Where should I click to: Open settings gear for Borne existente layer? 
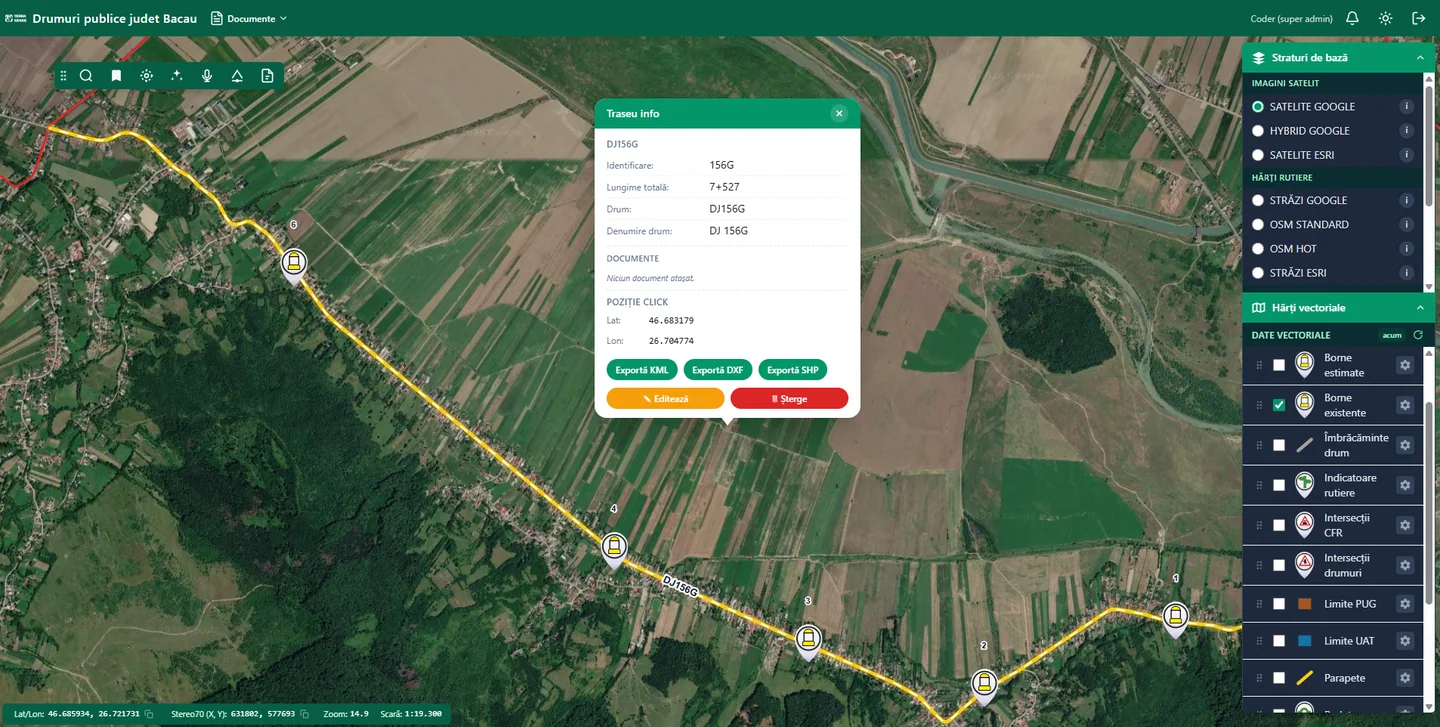click(1405, 405)
